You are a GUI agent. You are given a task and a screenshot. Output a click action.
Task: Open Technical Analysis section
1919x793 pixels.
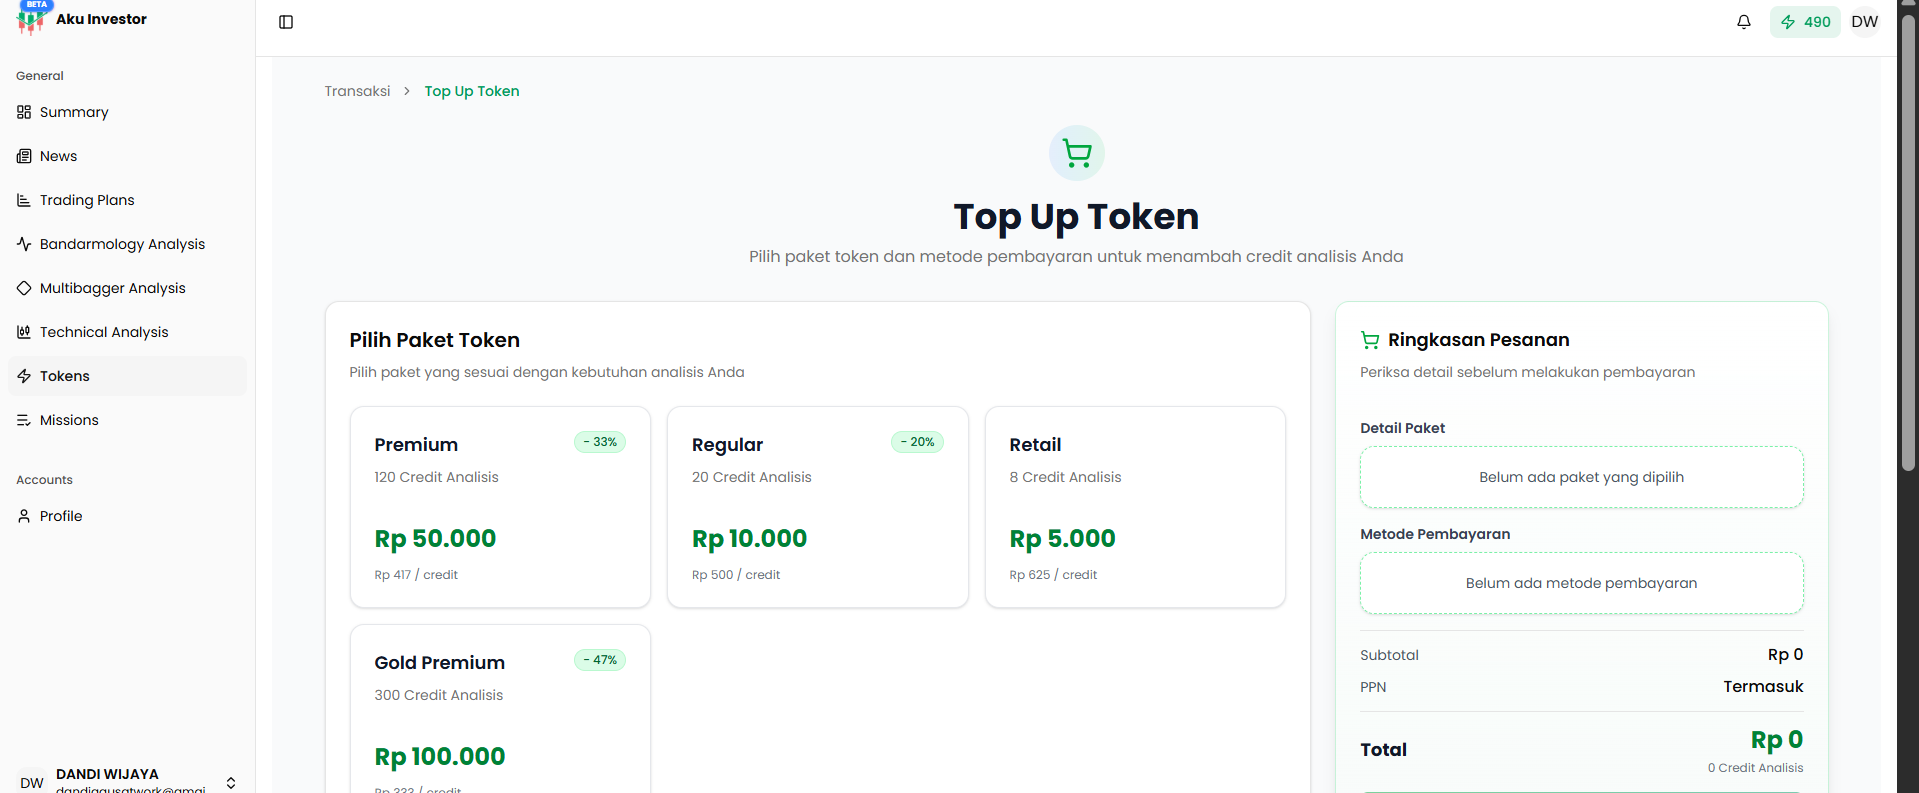tap(104, 332)
